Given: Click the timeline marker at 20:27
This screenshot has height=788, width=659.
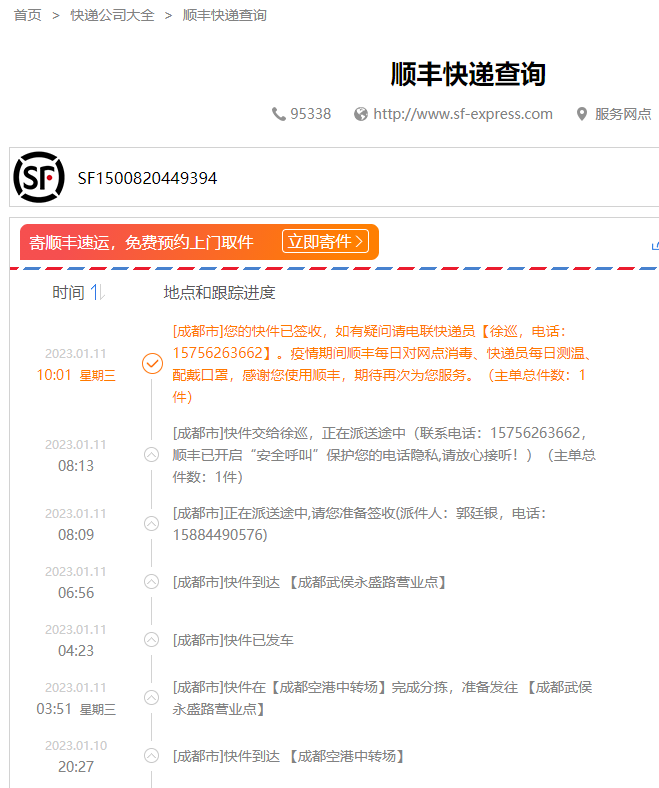Looking at the screenshot, I should (151, 756).
